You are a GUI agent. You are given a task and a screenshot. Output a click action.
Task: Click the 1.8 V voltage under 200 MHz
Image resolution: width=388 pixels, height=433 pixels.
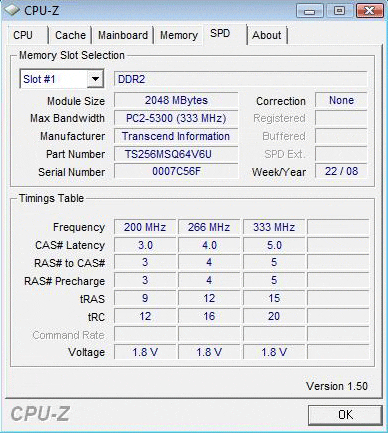coord(145,352)
